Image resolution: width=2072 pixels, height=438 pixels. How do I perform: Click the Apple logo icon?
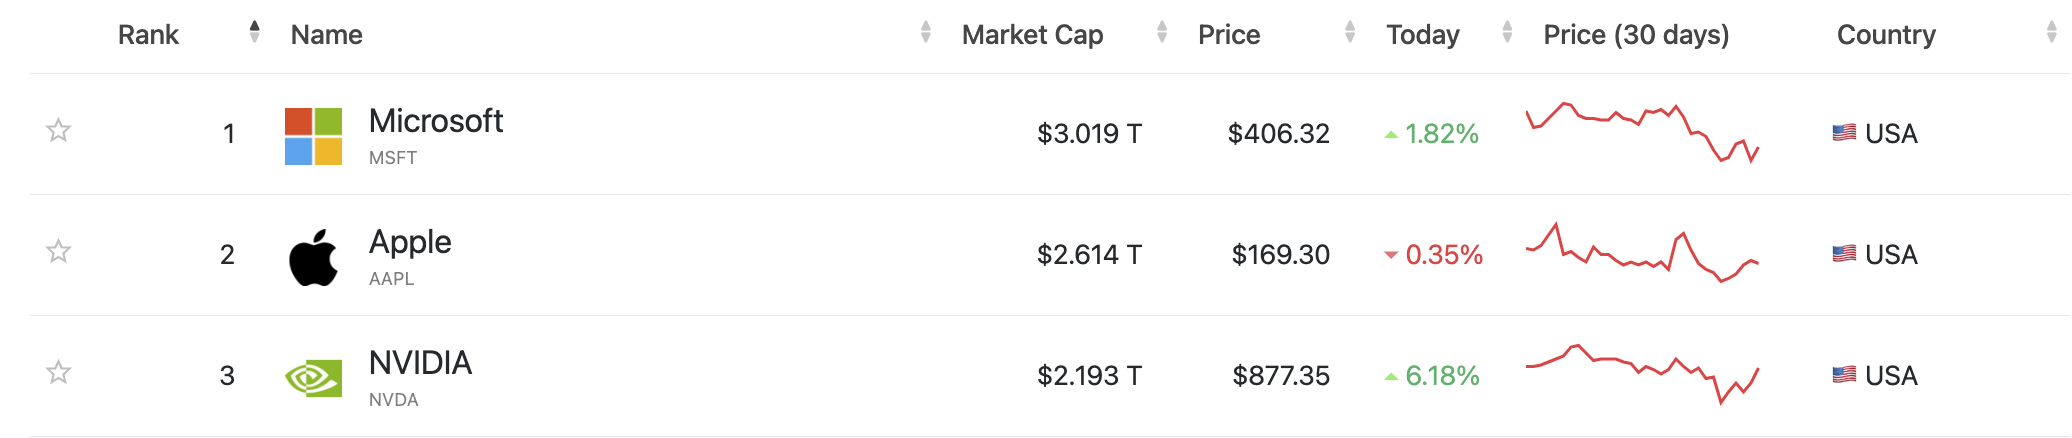(313, 258)
